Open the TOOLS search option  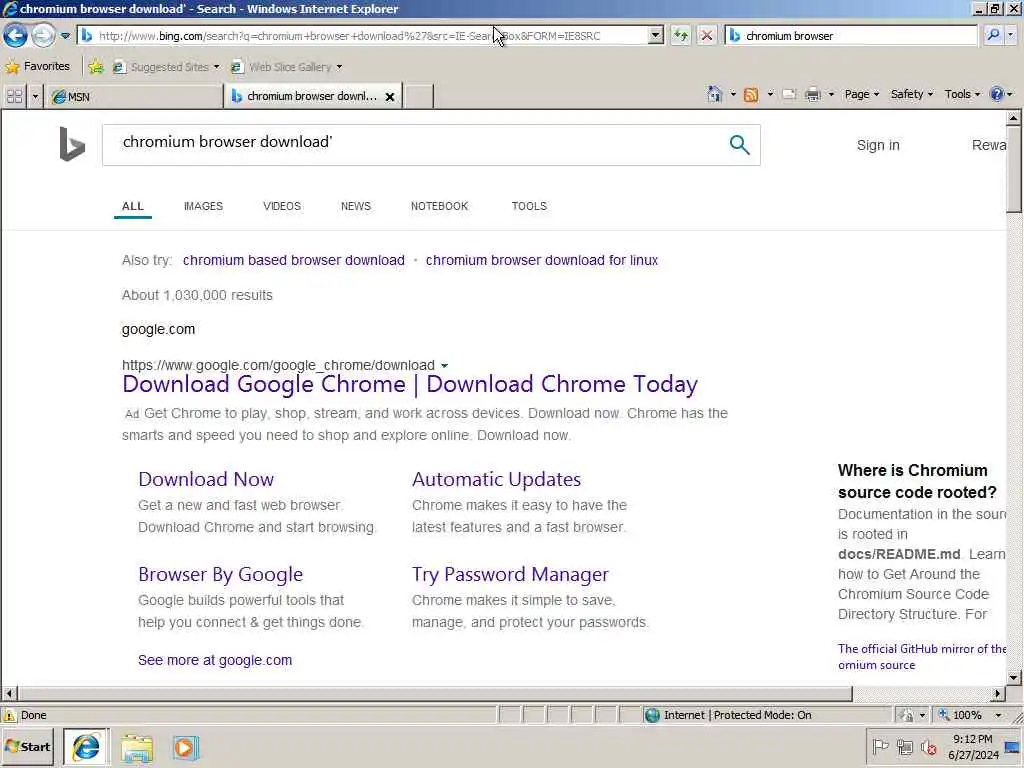(529, 206)
